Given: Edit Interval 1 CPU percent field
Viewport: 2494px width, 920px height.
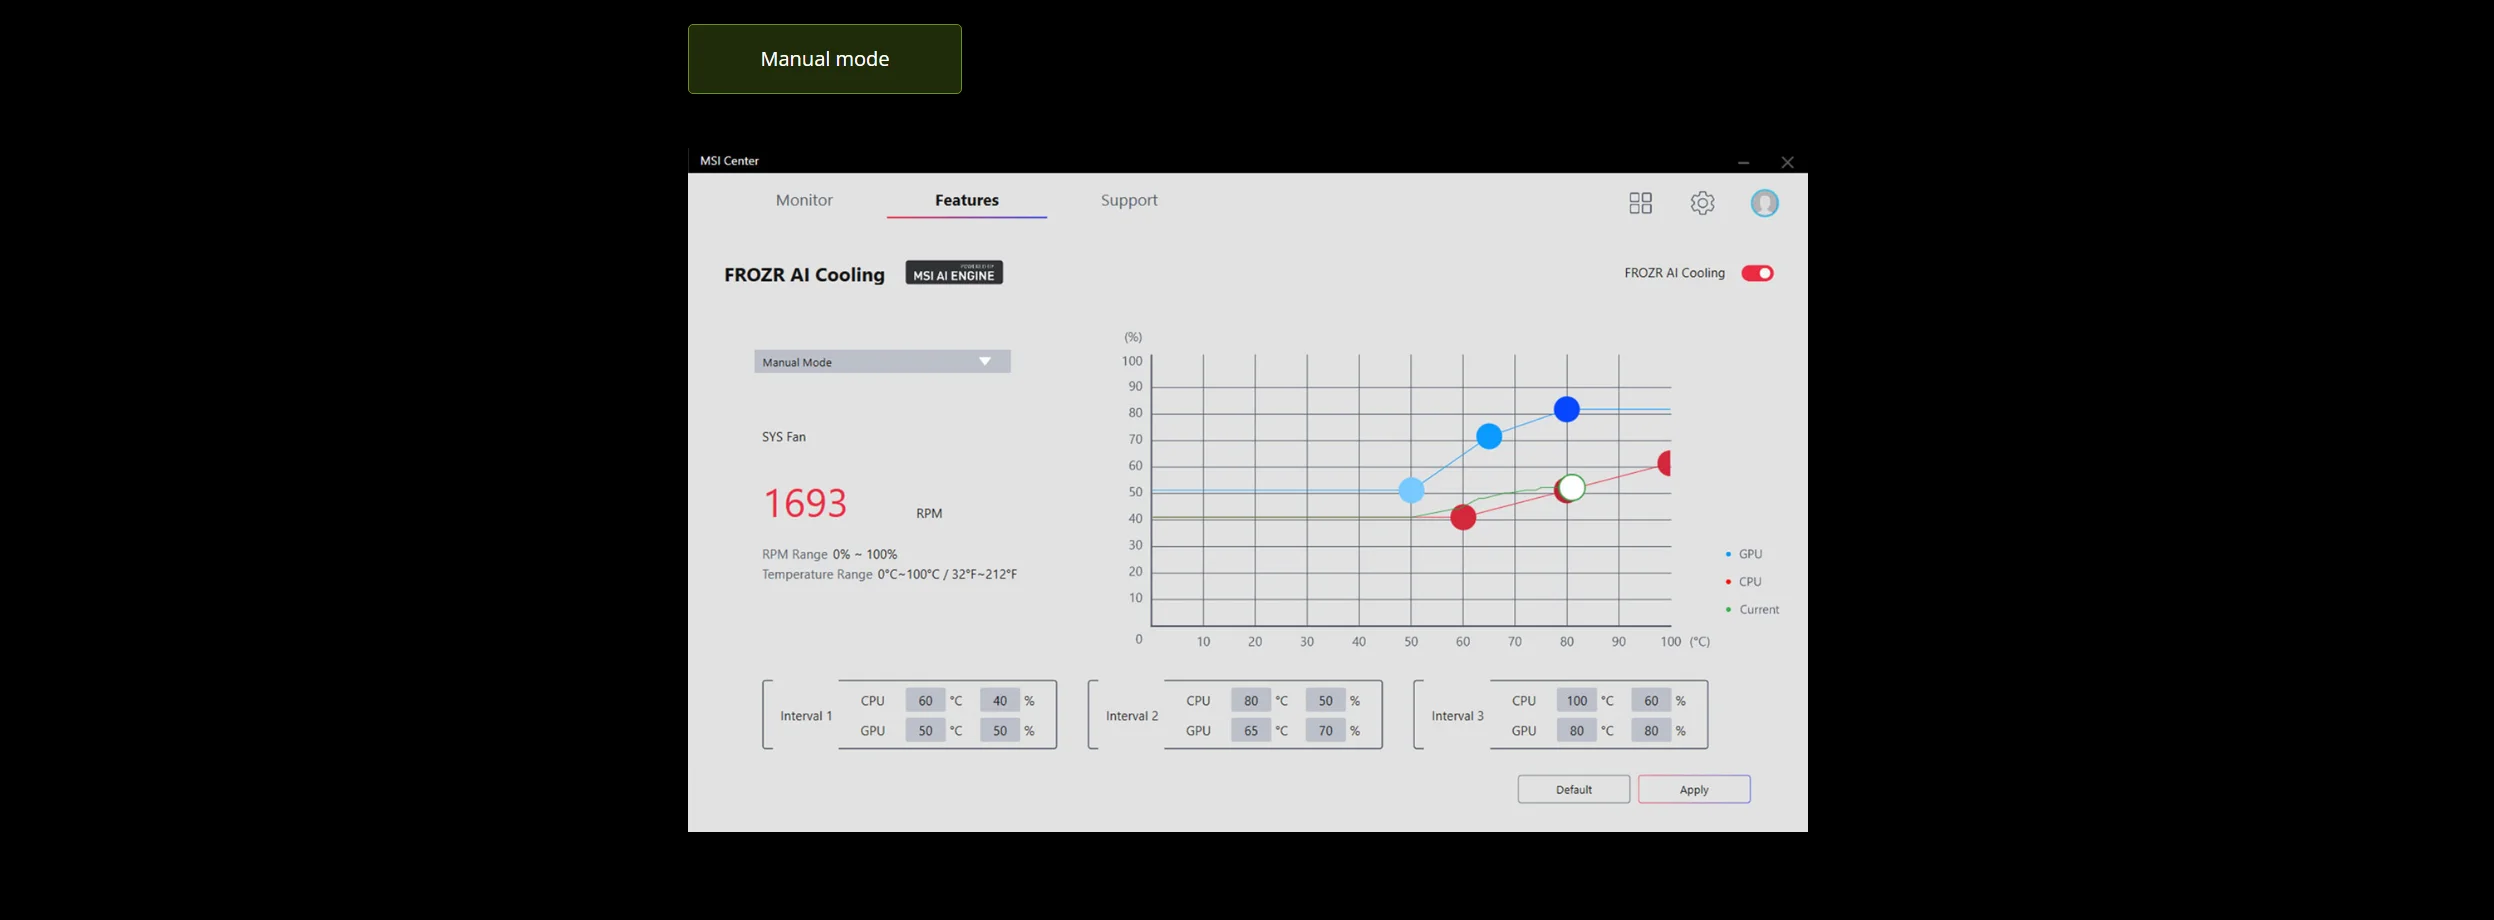Looking at the screenshot, I should (1000, 701).
